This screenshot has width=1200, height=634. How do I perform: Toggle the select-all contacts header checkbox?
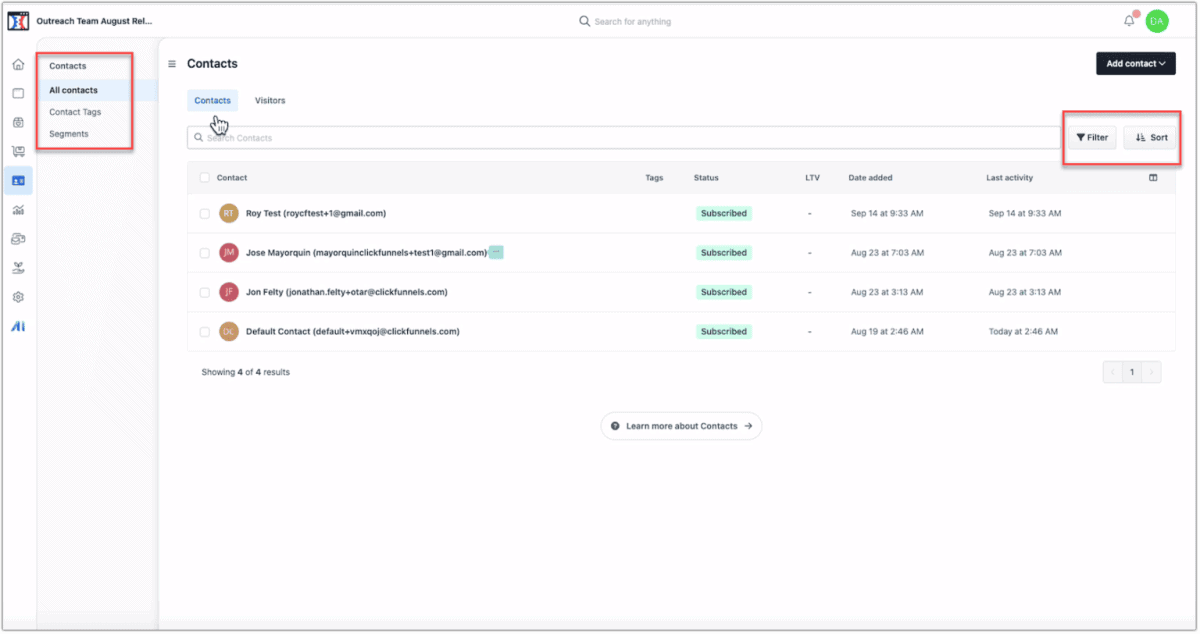pos(205,178)
